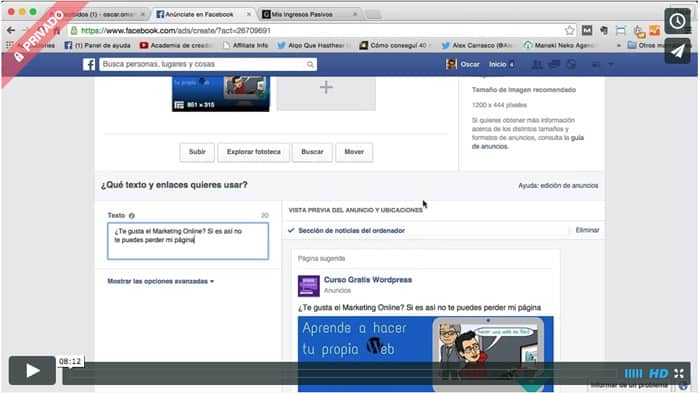Add another image with the plus tile
The image size is (700, 393).
326,92
